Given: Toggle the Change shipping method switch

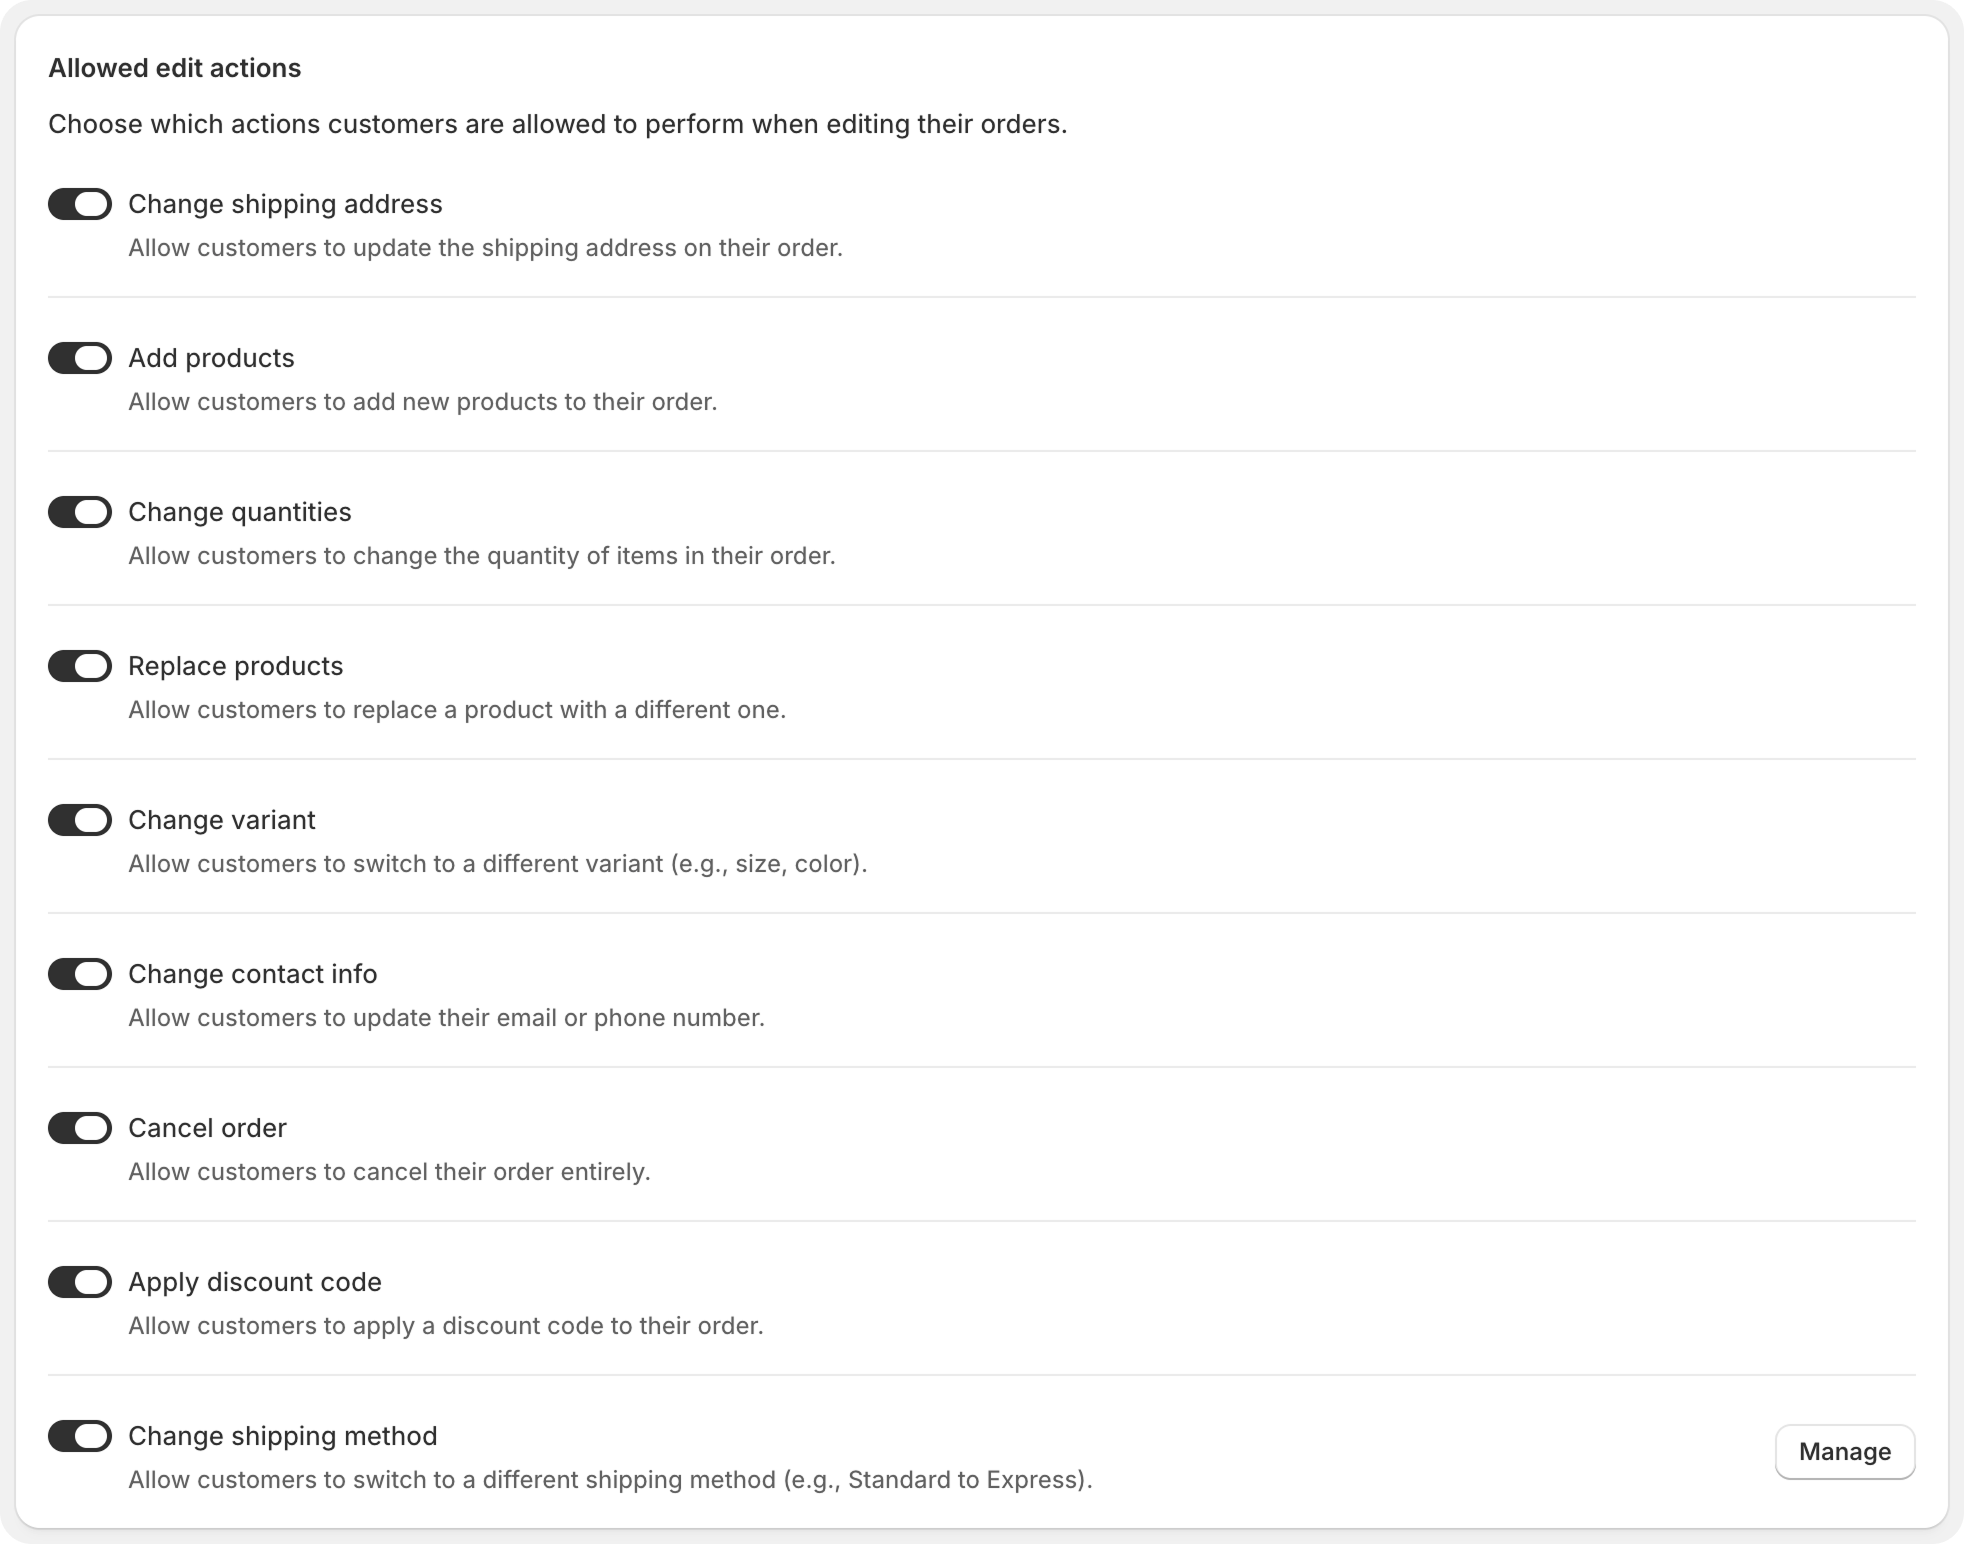Looking at the screenshot, I should (80, 1436).
